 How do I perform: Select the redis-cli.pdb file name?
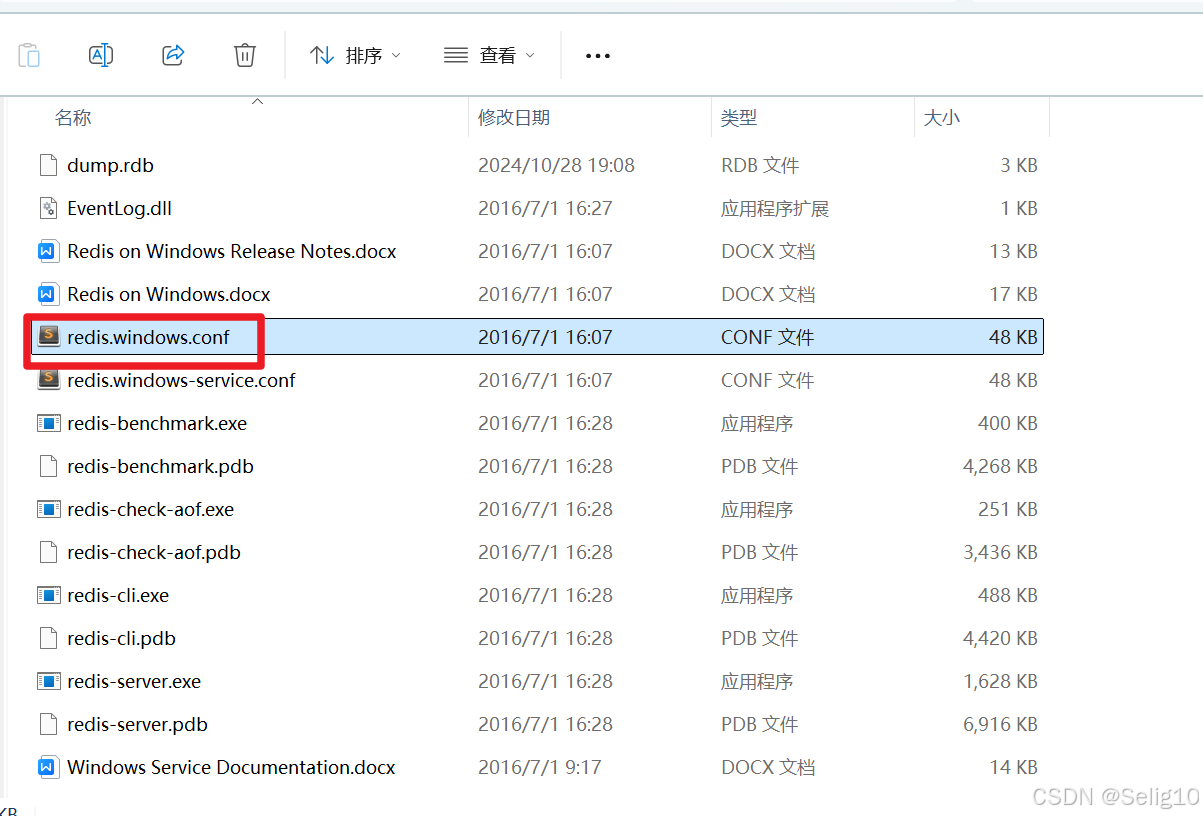tap(121, 638)
